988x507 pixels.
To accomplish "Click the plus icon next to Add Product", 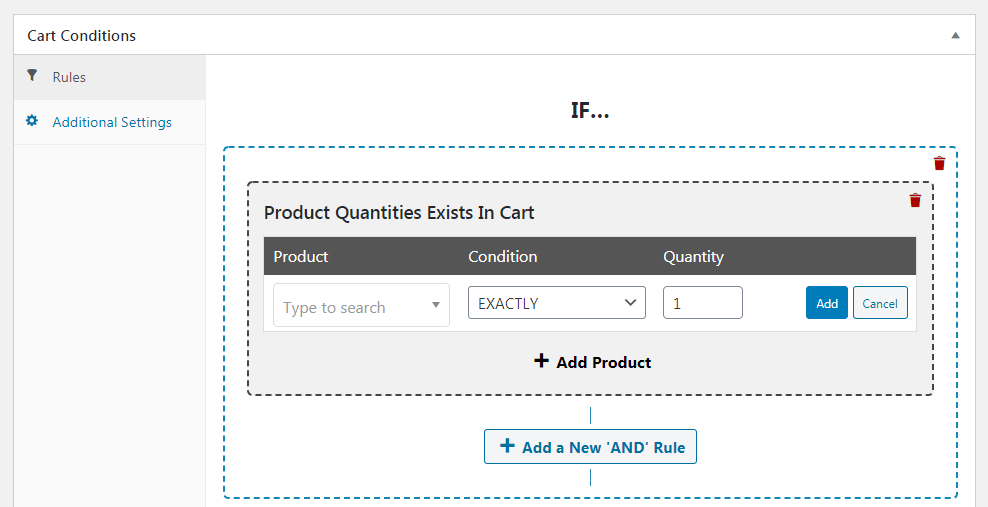I will 541,361.
